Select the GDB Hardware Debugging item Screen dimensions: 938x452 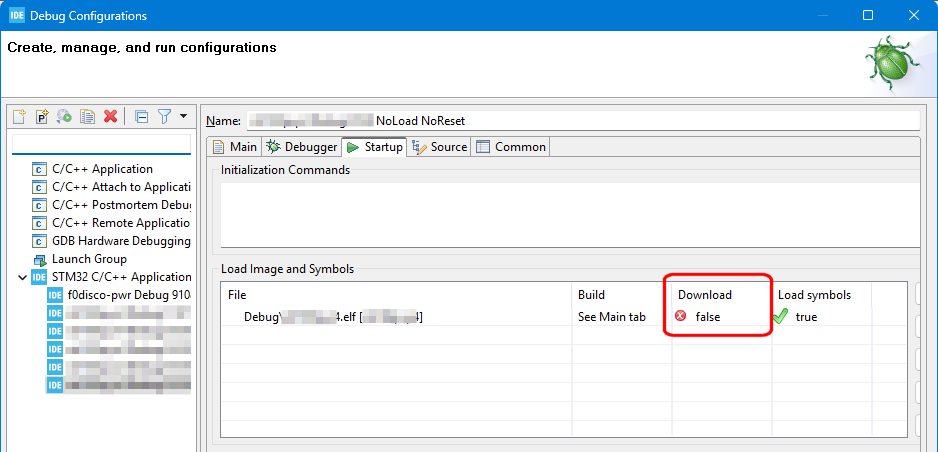coord(120,241)
